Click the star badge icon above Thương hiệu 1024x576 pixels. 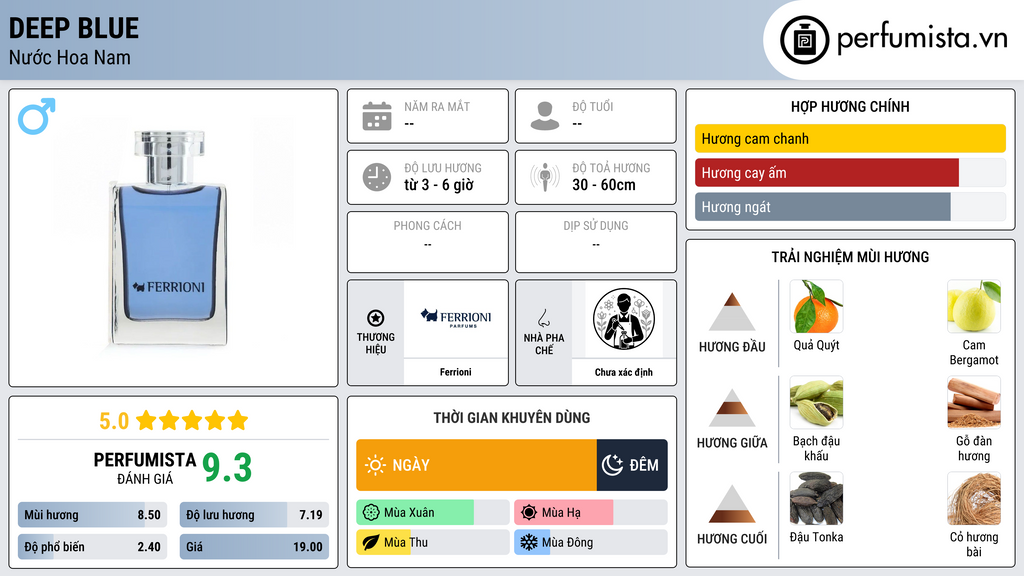pyautogui.click(x=376, y=318)
